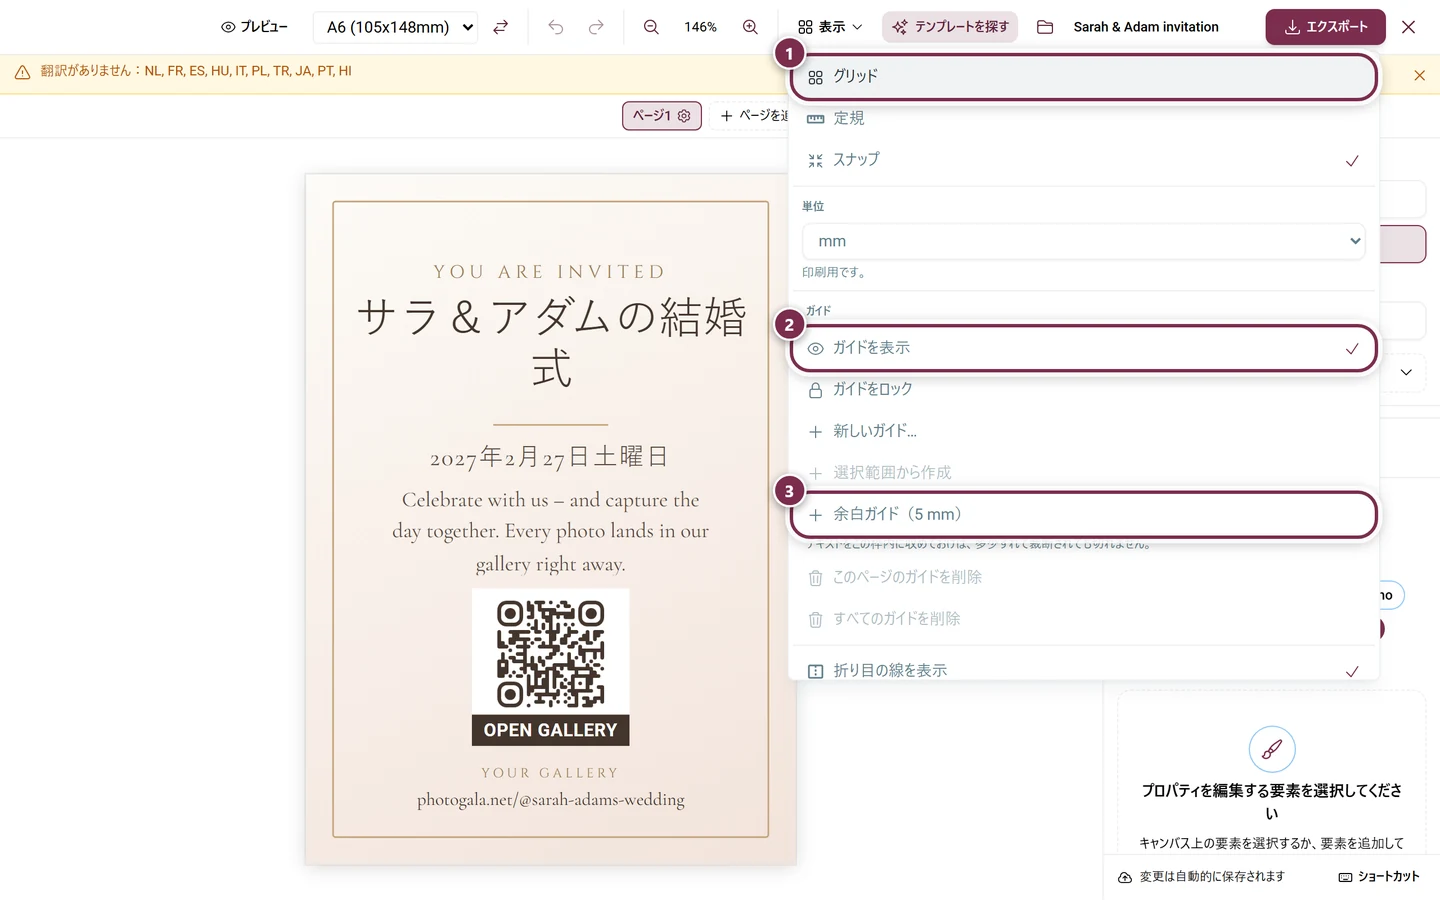Toggle the グリッド grid option

[x=1084, y=77]
